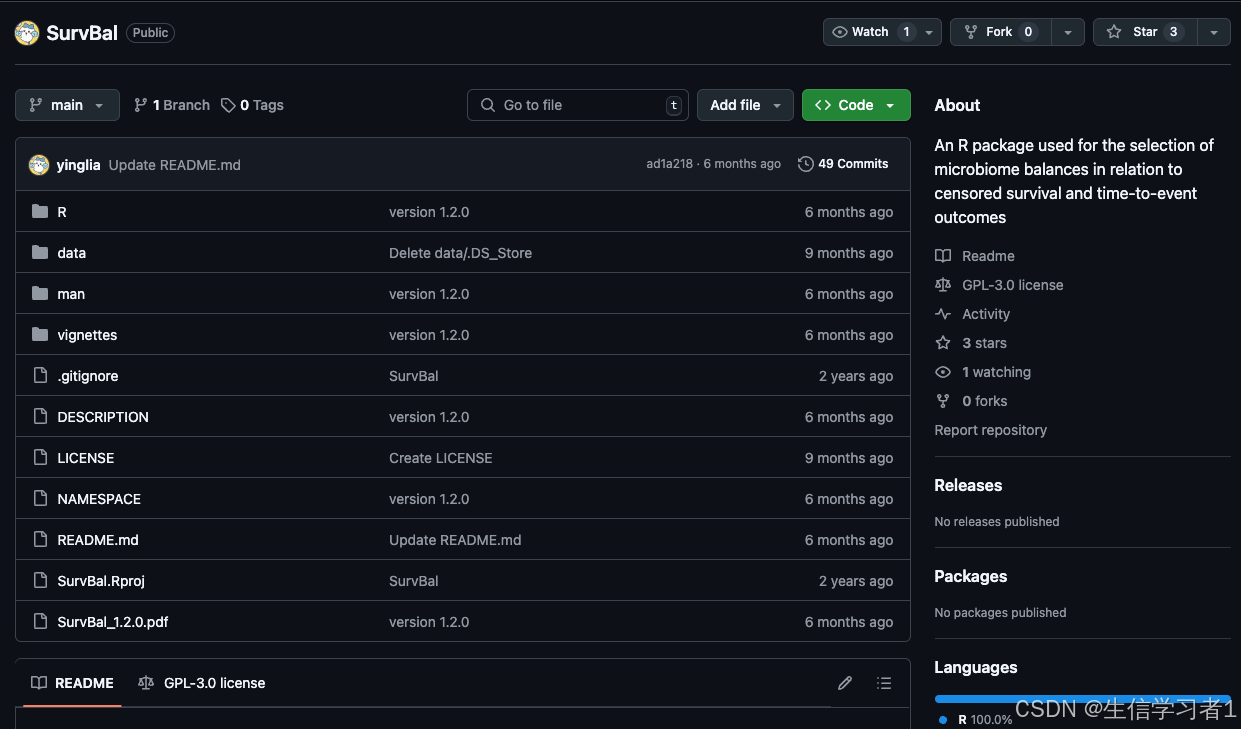
Task: Open the main branch selector dropdown
Action: (x=67, y=105)
